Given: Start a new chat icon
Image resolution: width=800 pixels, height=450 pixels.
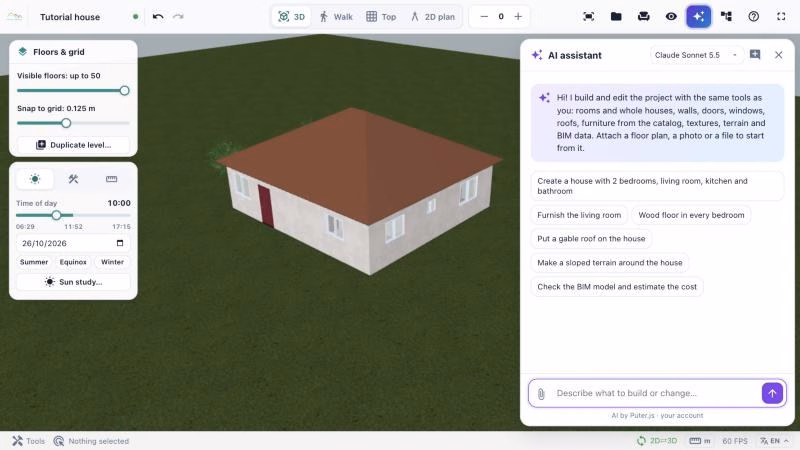Looking at the screenshot, I should pyautogui.click(x=755, y=55).
